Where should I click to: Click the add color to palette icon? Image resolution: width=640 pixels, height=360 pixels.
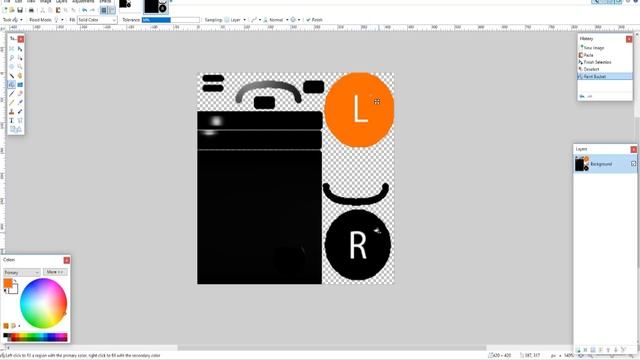[6, 326]
